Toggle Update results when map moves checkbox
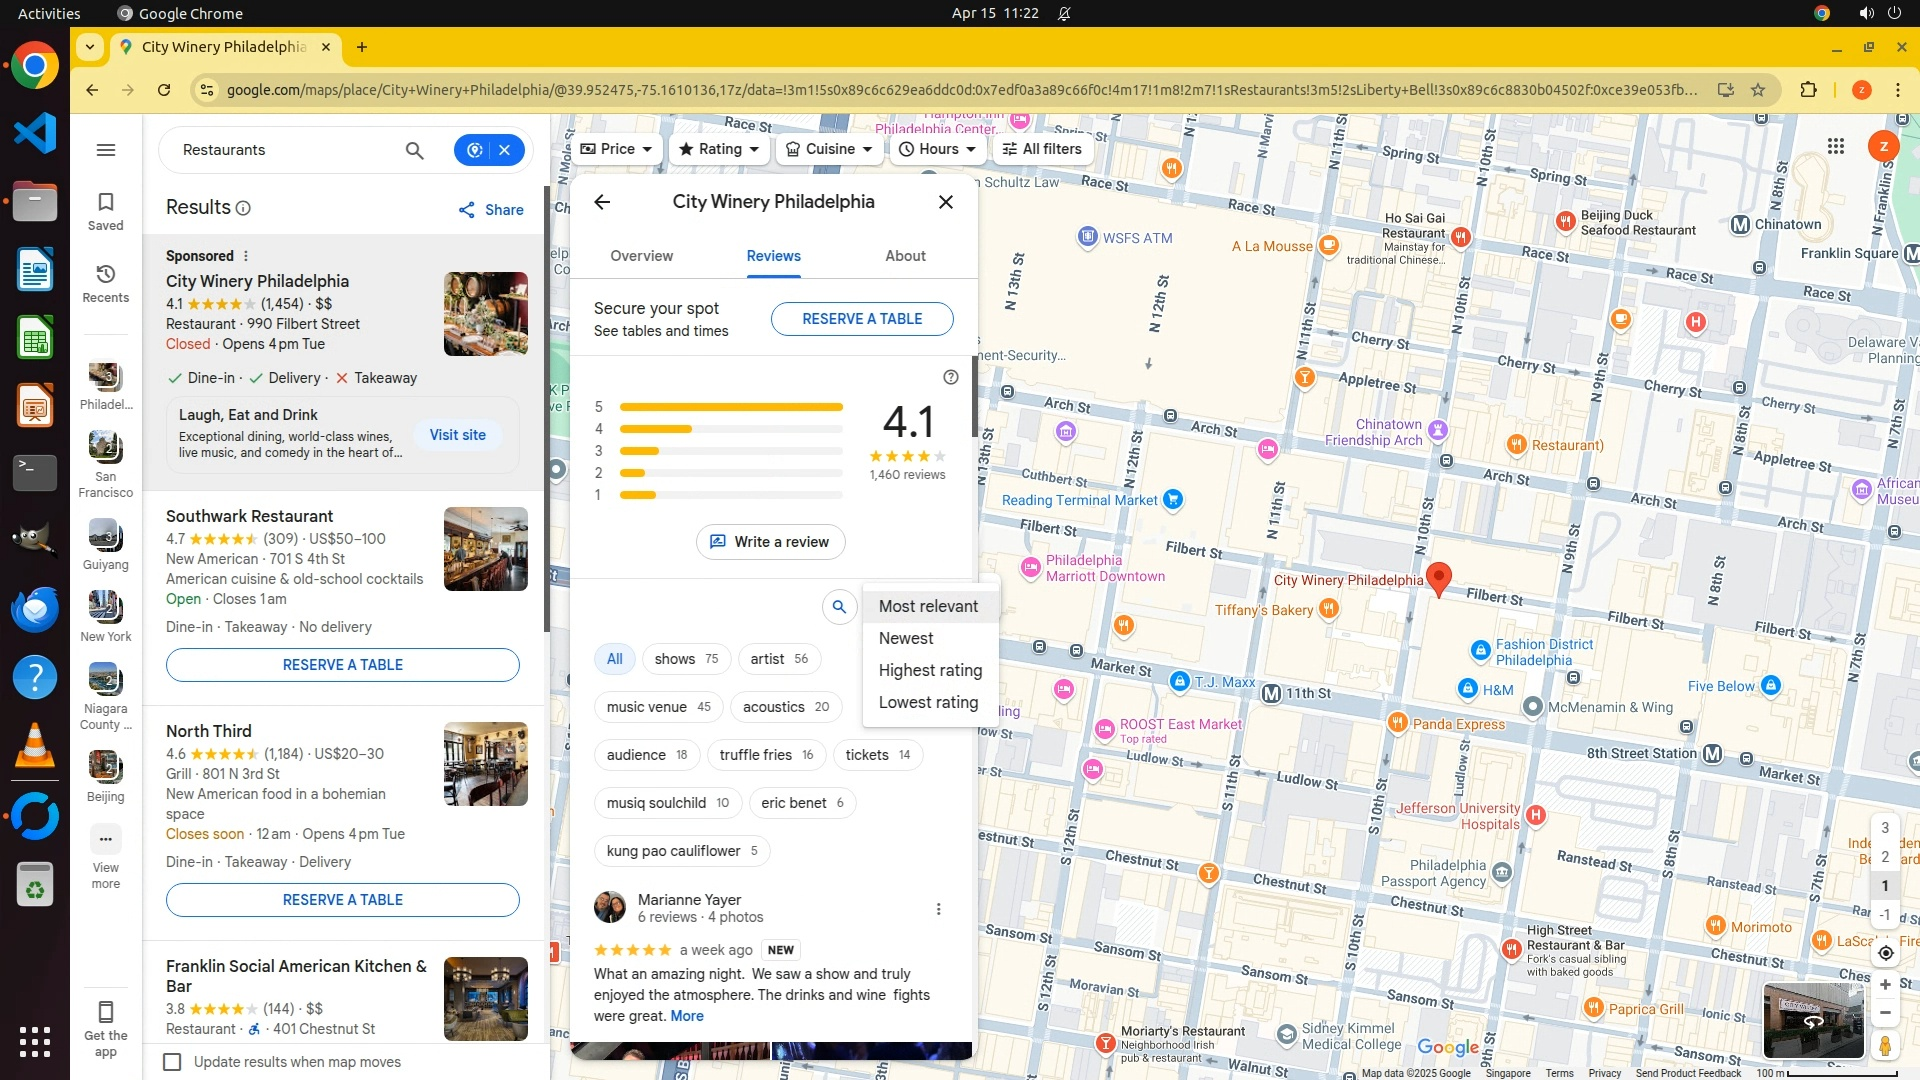The image size is (1920, 1080). 172,1062
